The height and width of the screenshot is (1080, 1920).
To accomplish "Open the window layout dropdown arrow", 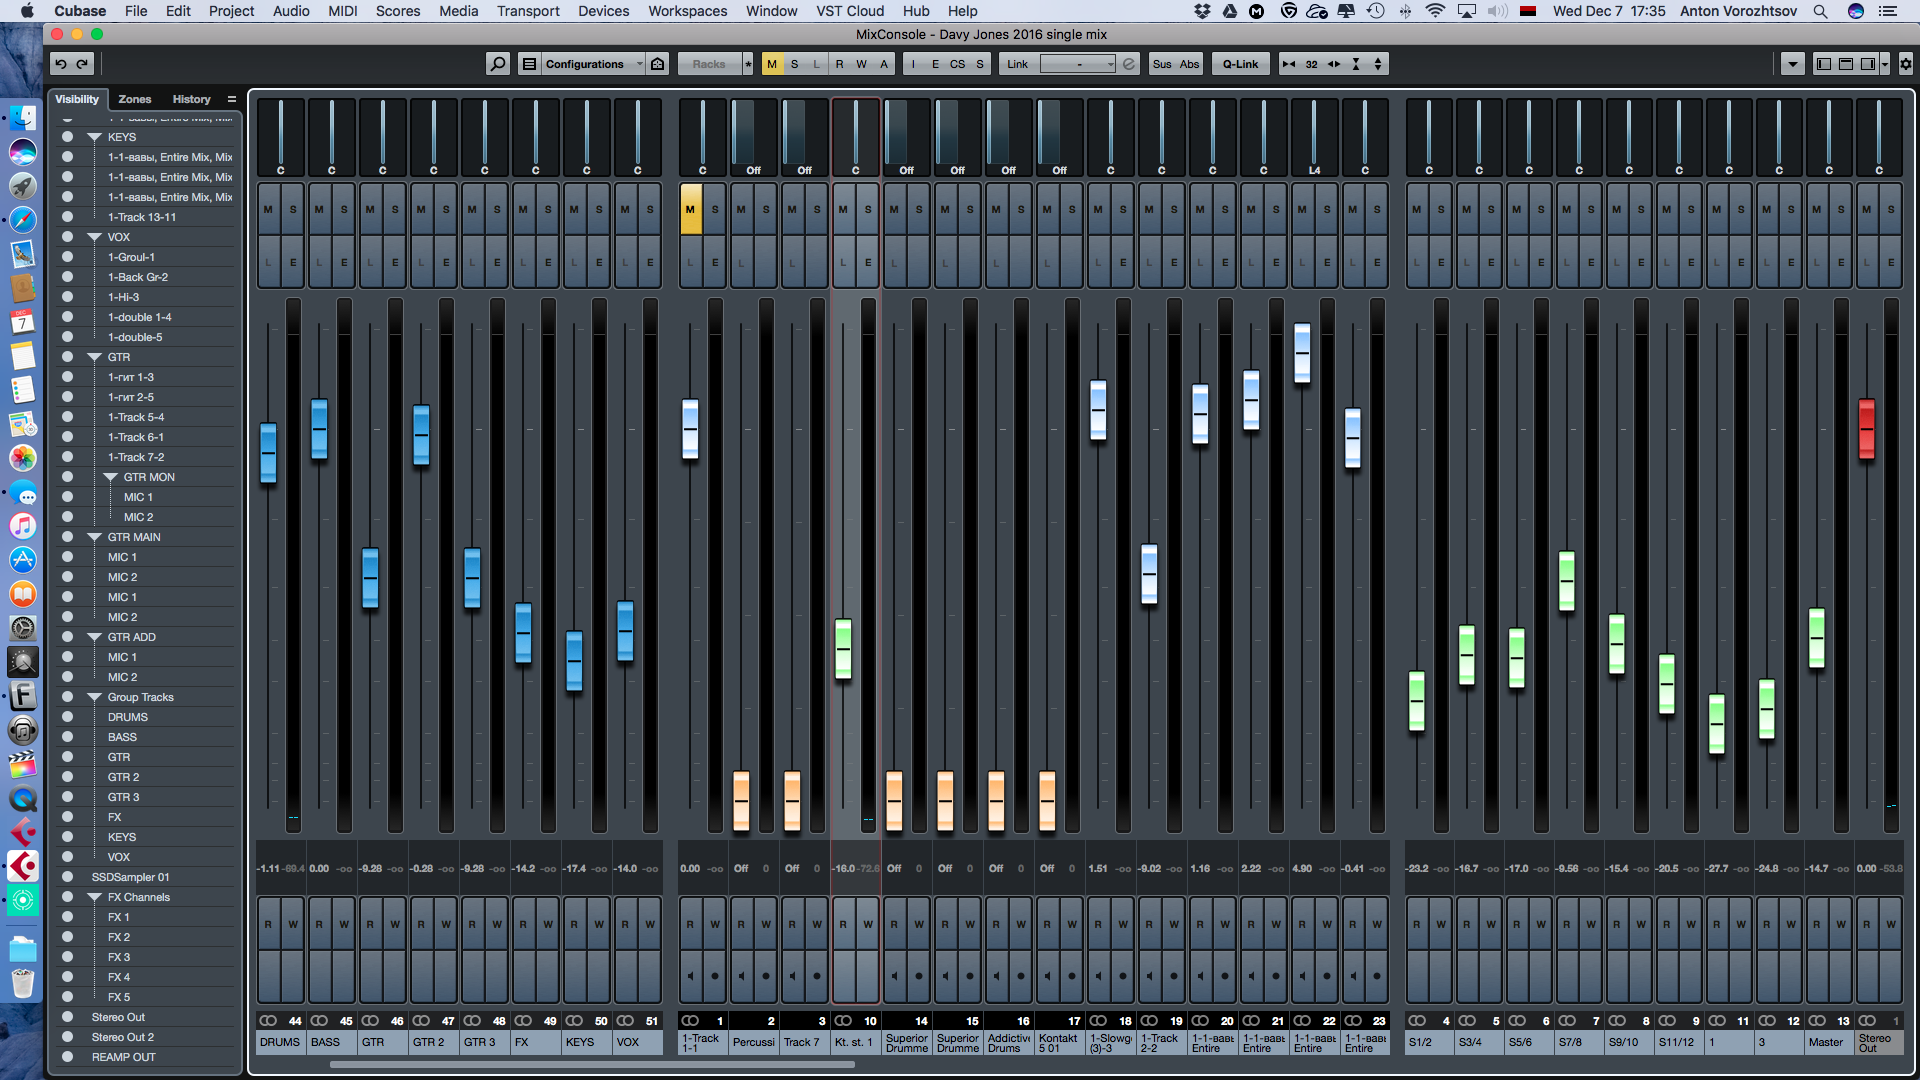I will click(1885, 64).
